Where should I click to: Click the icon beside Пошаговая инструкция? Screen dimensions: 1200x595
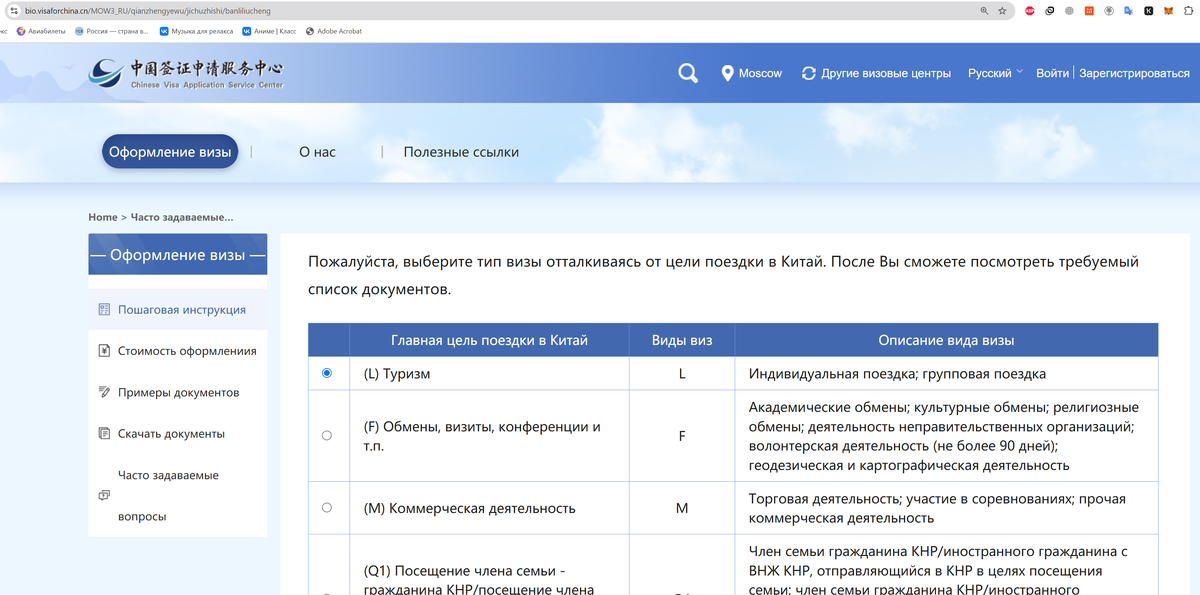(x=104, y=310)
